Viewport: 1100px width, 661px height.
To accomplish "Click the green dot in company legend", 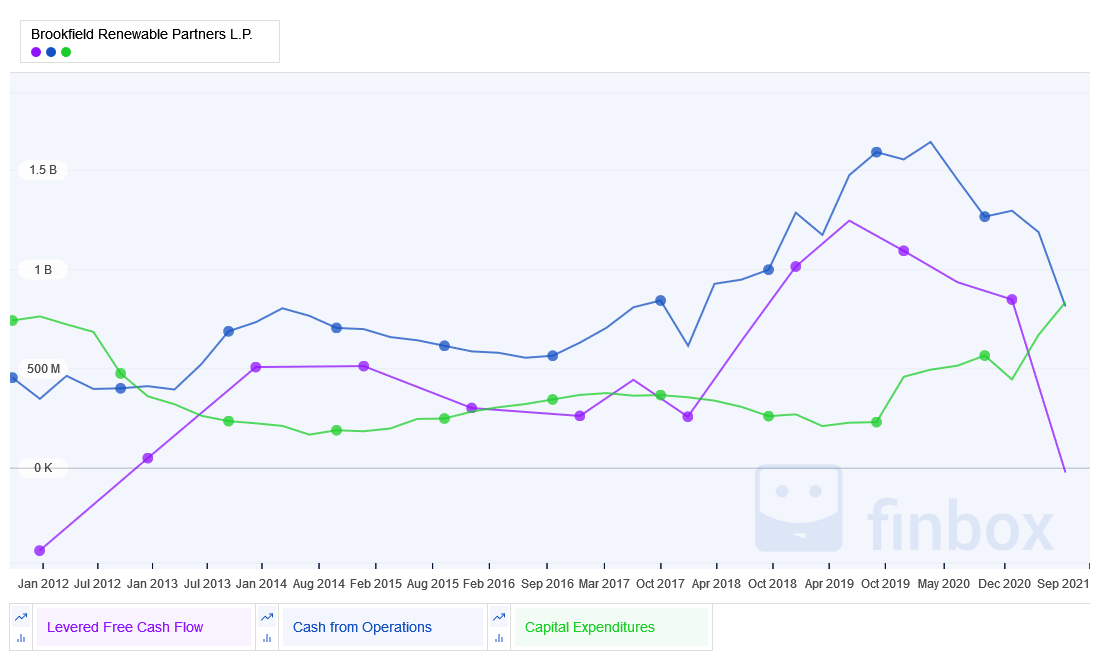I will [66, 52].
